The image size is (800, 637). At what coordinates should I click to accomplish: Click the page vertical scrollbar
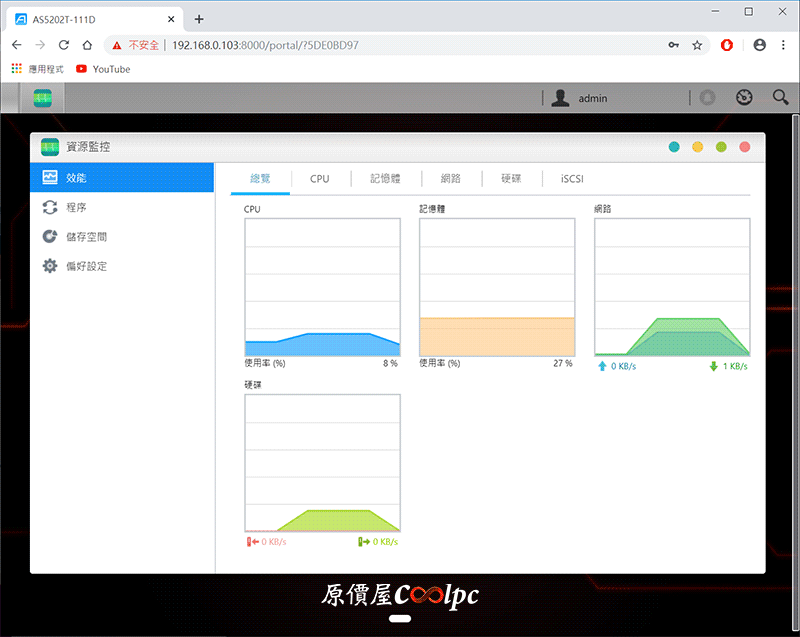[795, 372]
